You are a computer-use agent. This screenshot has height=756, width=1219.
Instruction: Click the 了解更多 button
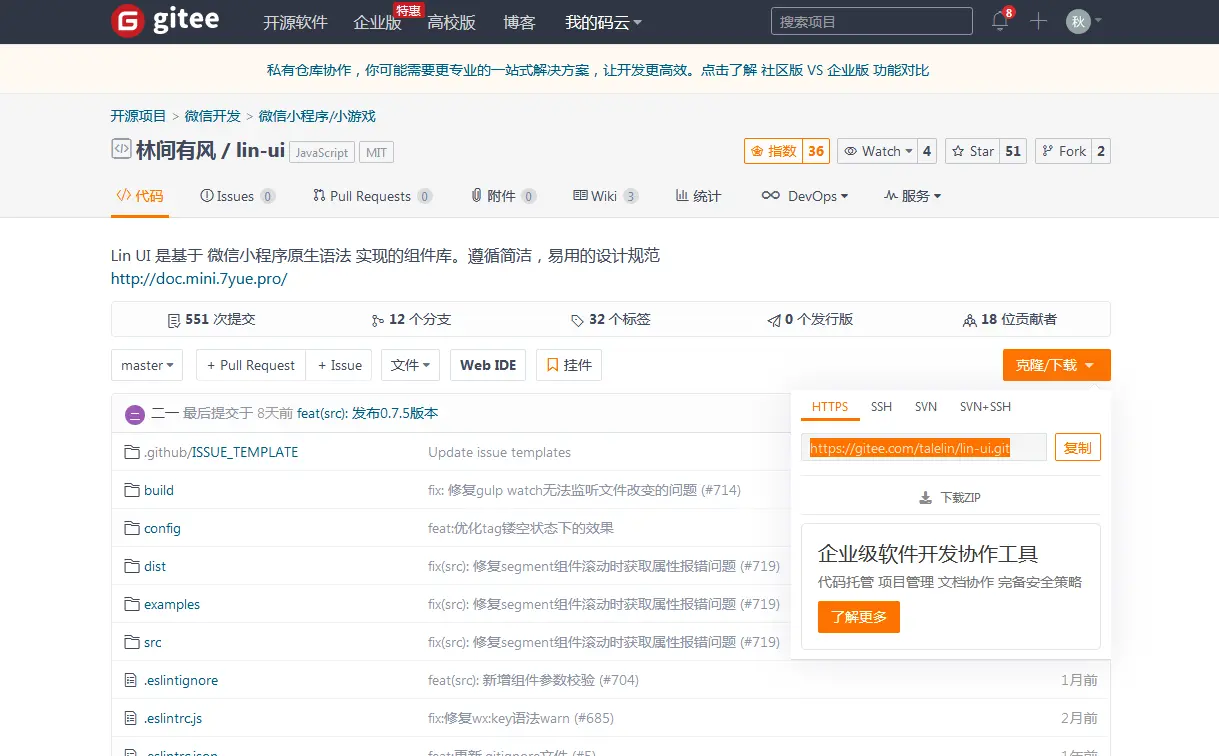click(x=859, y=617)
